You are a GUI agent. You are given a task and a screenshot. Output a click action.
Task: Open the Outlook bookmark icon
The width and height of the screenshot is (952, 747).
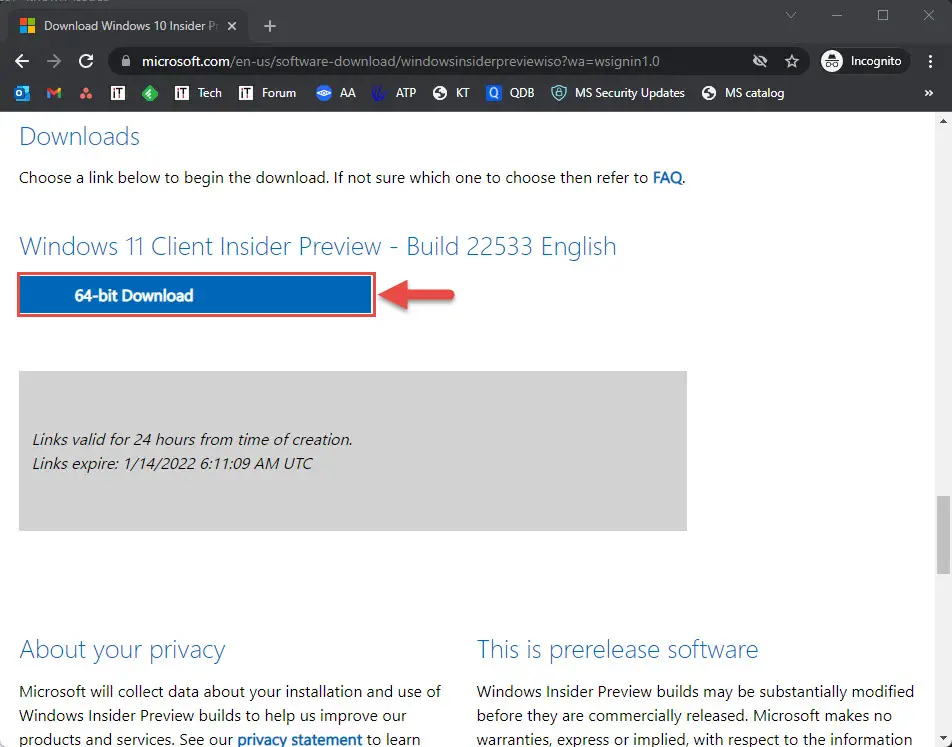coord(22,93)
